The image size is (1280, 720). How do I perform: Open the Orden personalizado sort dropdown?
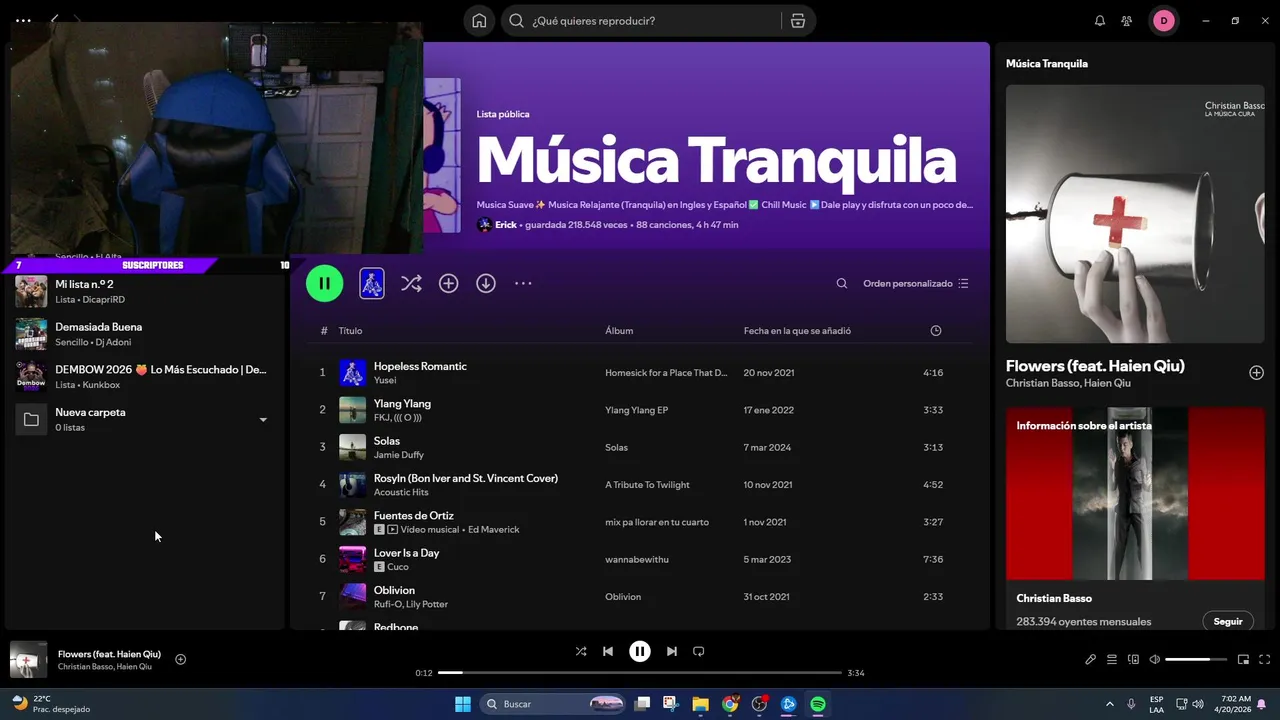916,284
